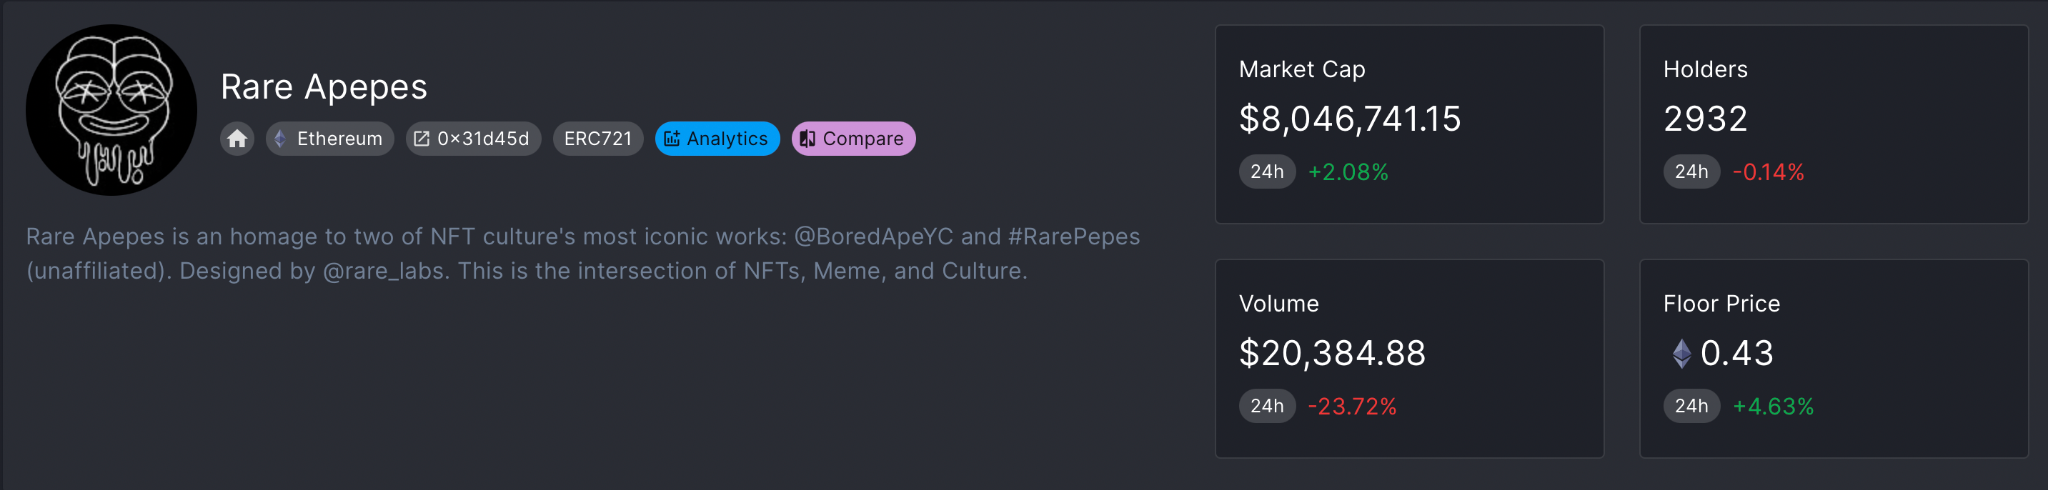Click the Holders count 2932
2048x490 pixels.
pyautogui.click(x=1705, y=119)
